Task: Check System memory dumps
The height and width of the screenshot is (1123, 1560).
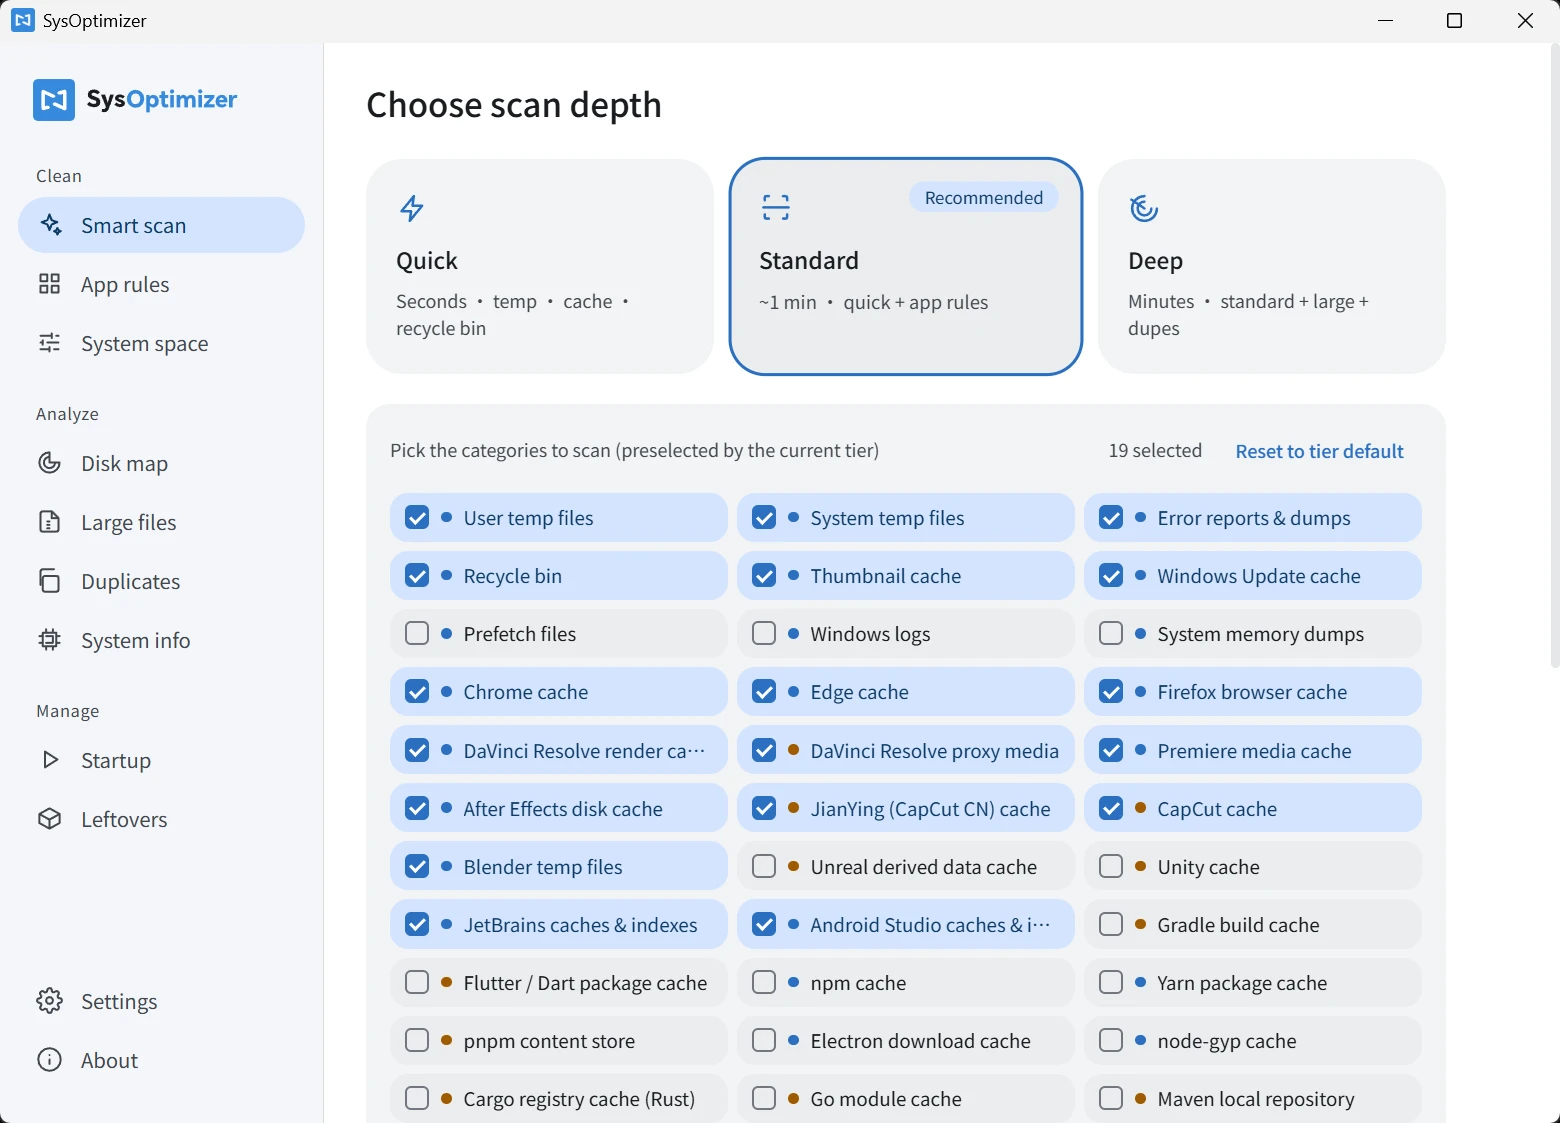Action: point(1111,634)
